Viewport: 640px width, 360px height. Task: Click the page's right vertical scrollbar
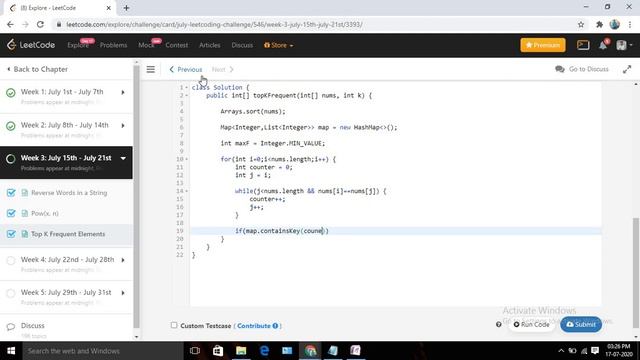point(636,273)
